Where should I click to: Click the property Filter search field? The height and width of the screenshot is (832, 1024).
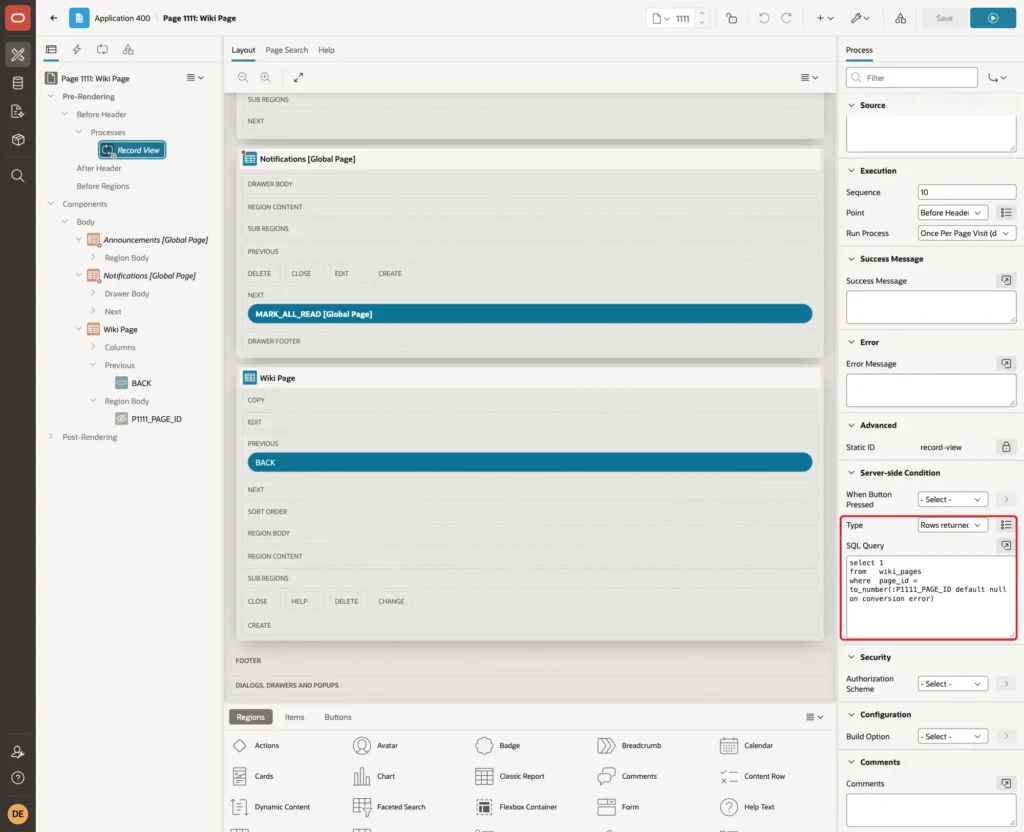coord(912,78)
